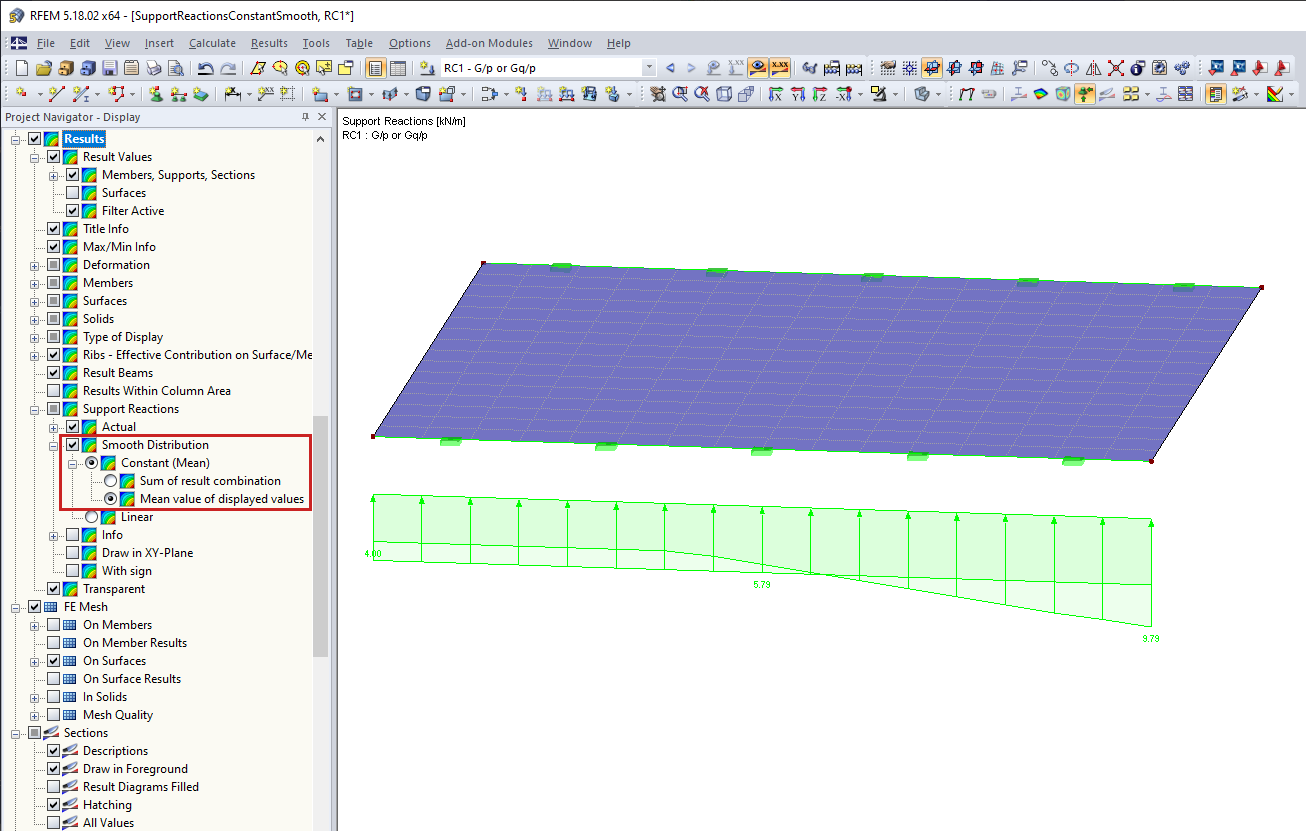Screen dimensions: 1306x831
Task: Go to previous load case arrow
Action: pos(670,68)
